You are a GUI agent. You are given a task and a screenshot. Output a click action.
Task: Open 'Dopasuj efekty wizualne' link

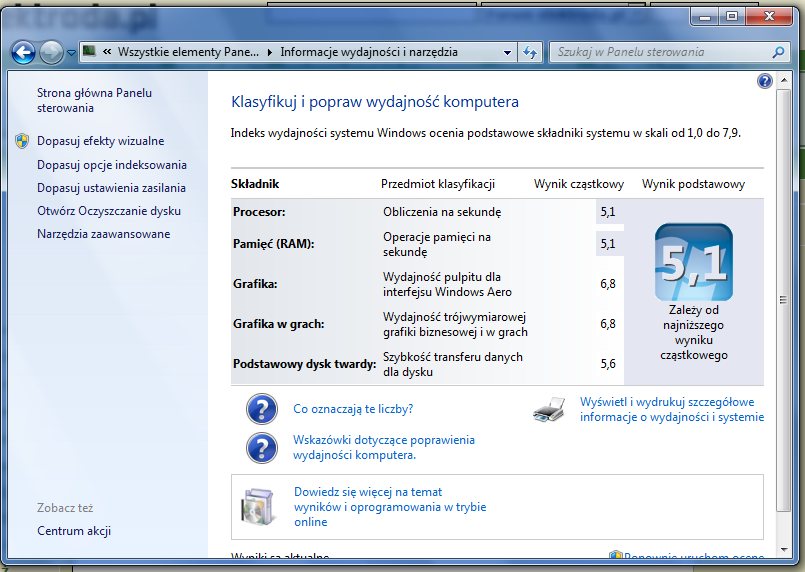[x=101, y=141]
